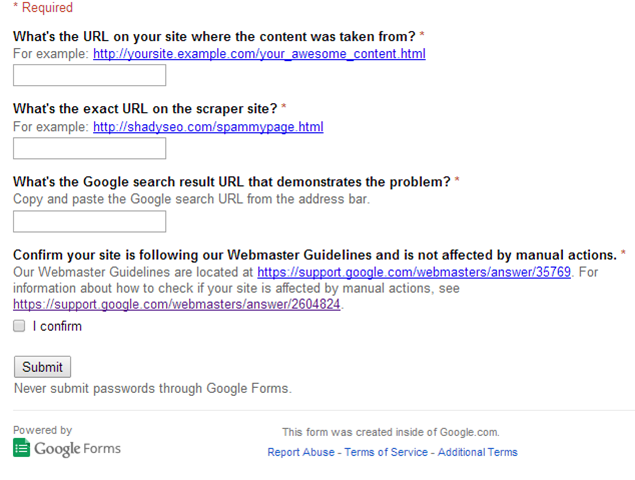This screenshot has height=480, width=635.
Task: Click the "content was taken from" question label
Action: [x=213, y=36]
